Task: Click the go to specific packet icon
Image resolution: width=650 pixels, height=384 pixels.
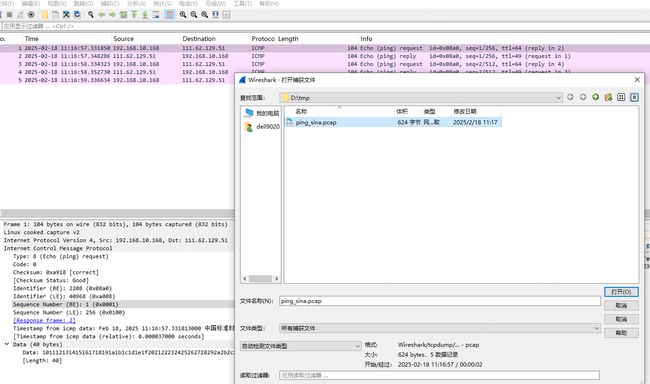Action: tap(123, 15)
